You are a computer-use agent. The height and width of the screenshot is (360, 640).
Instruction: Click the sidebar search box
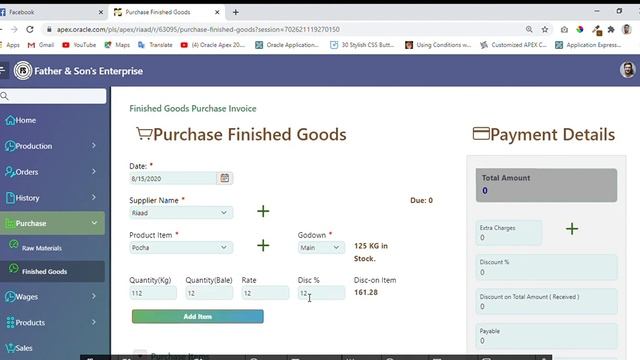pos(53,96)
